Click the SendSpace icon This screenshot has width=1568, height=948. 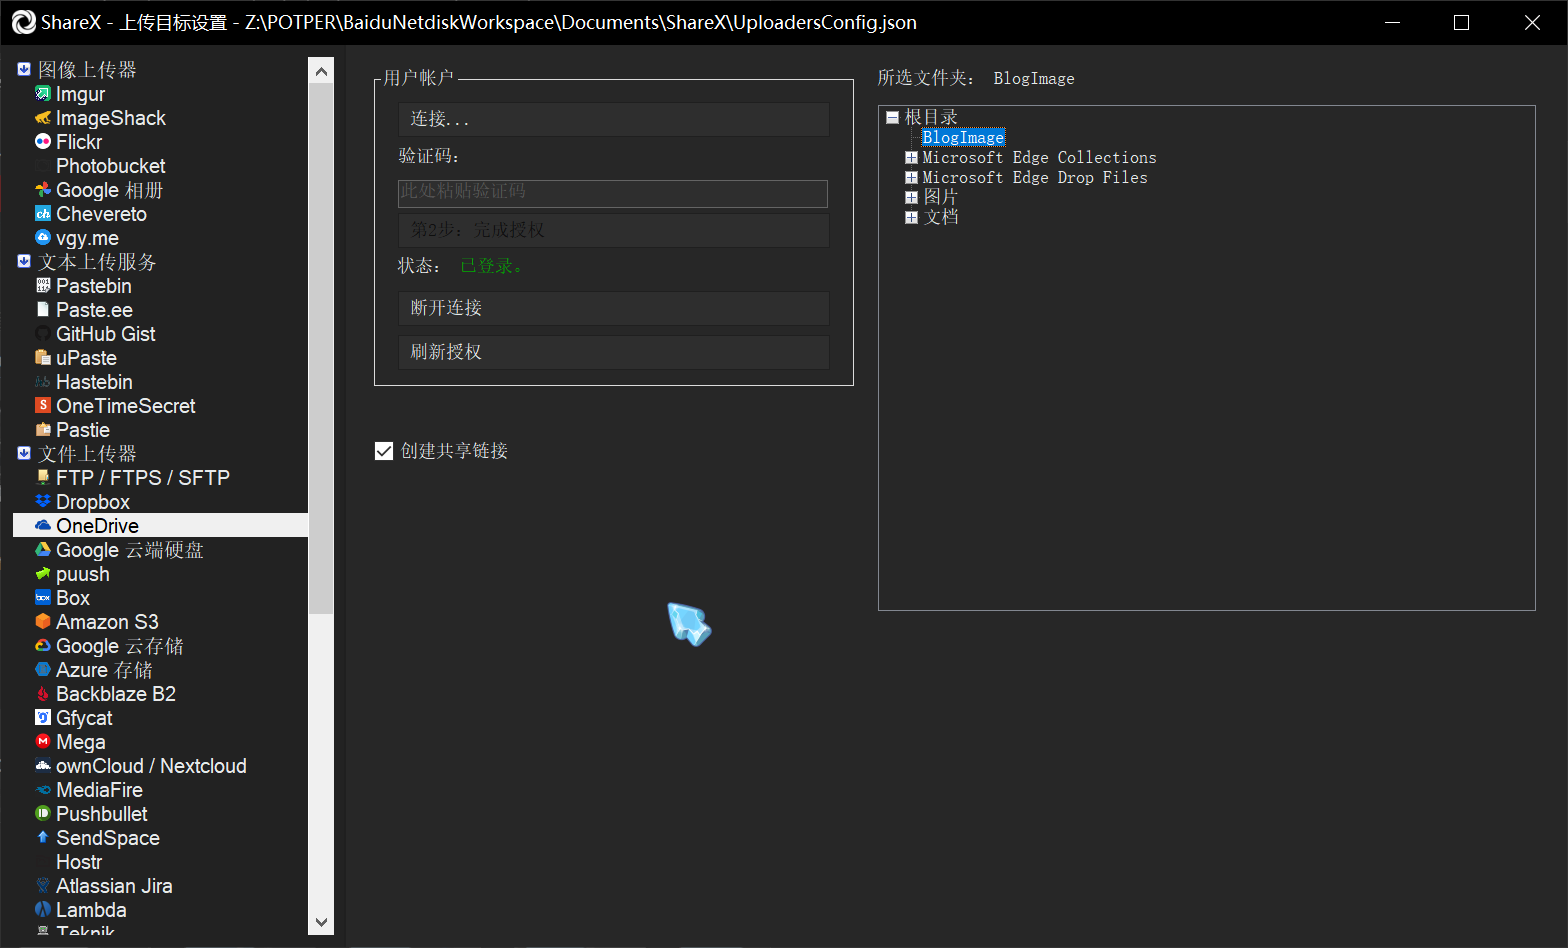43,838
